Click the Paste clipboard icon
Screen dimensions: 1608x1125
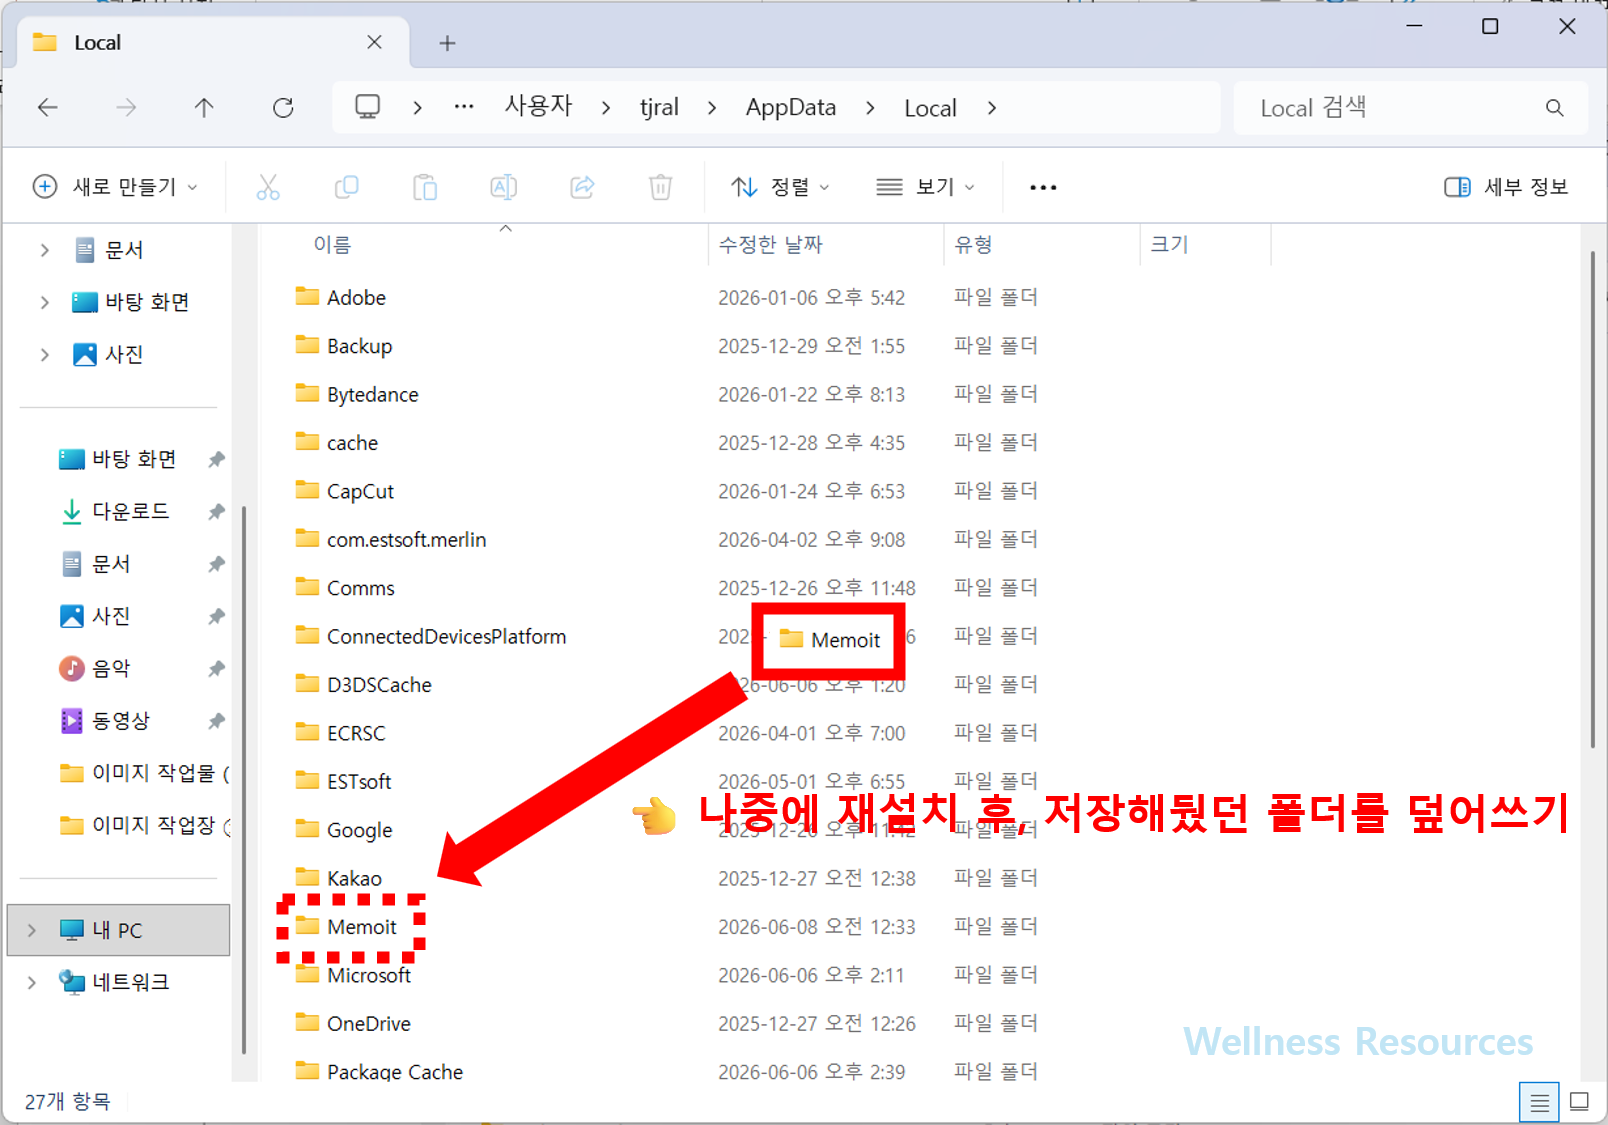[425, 187]
